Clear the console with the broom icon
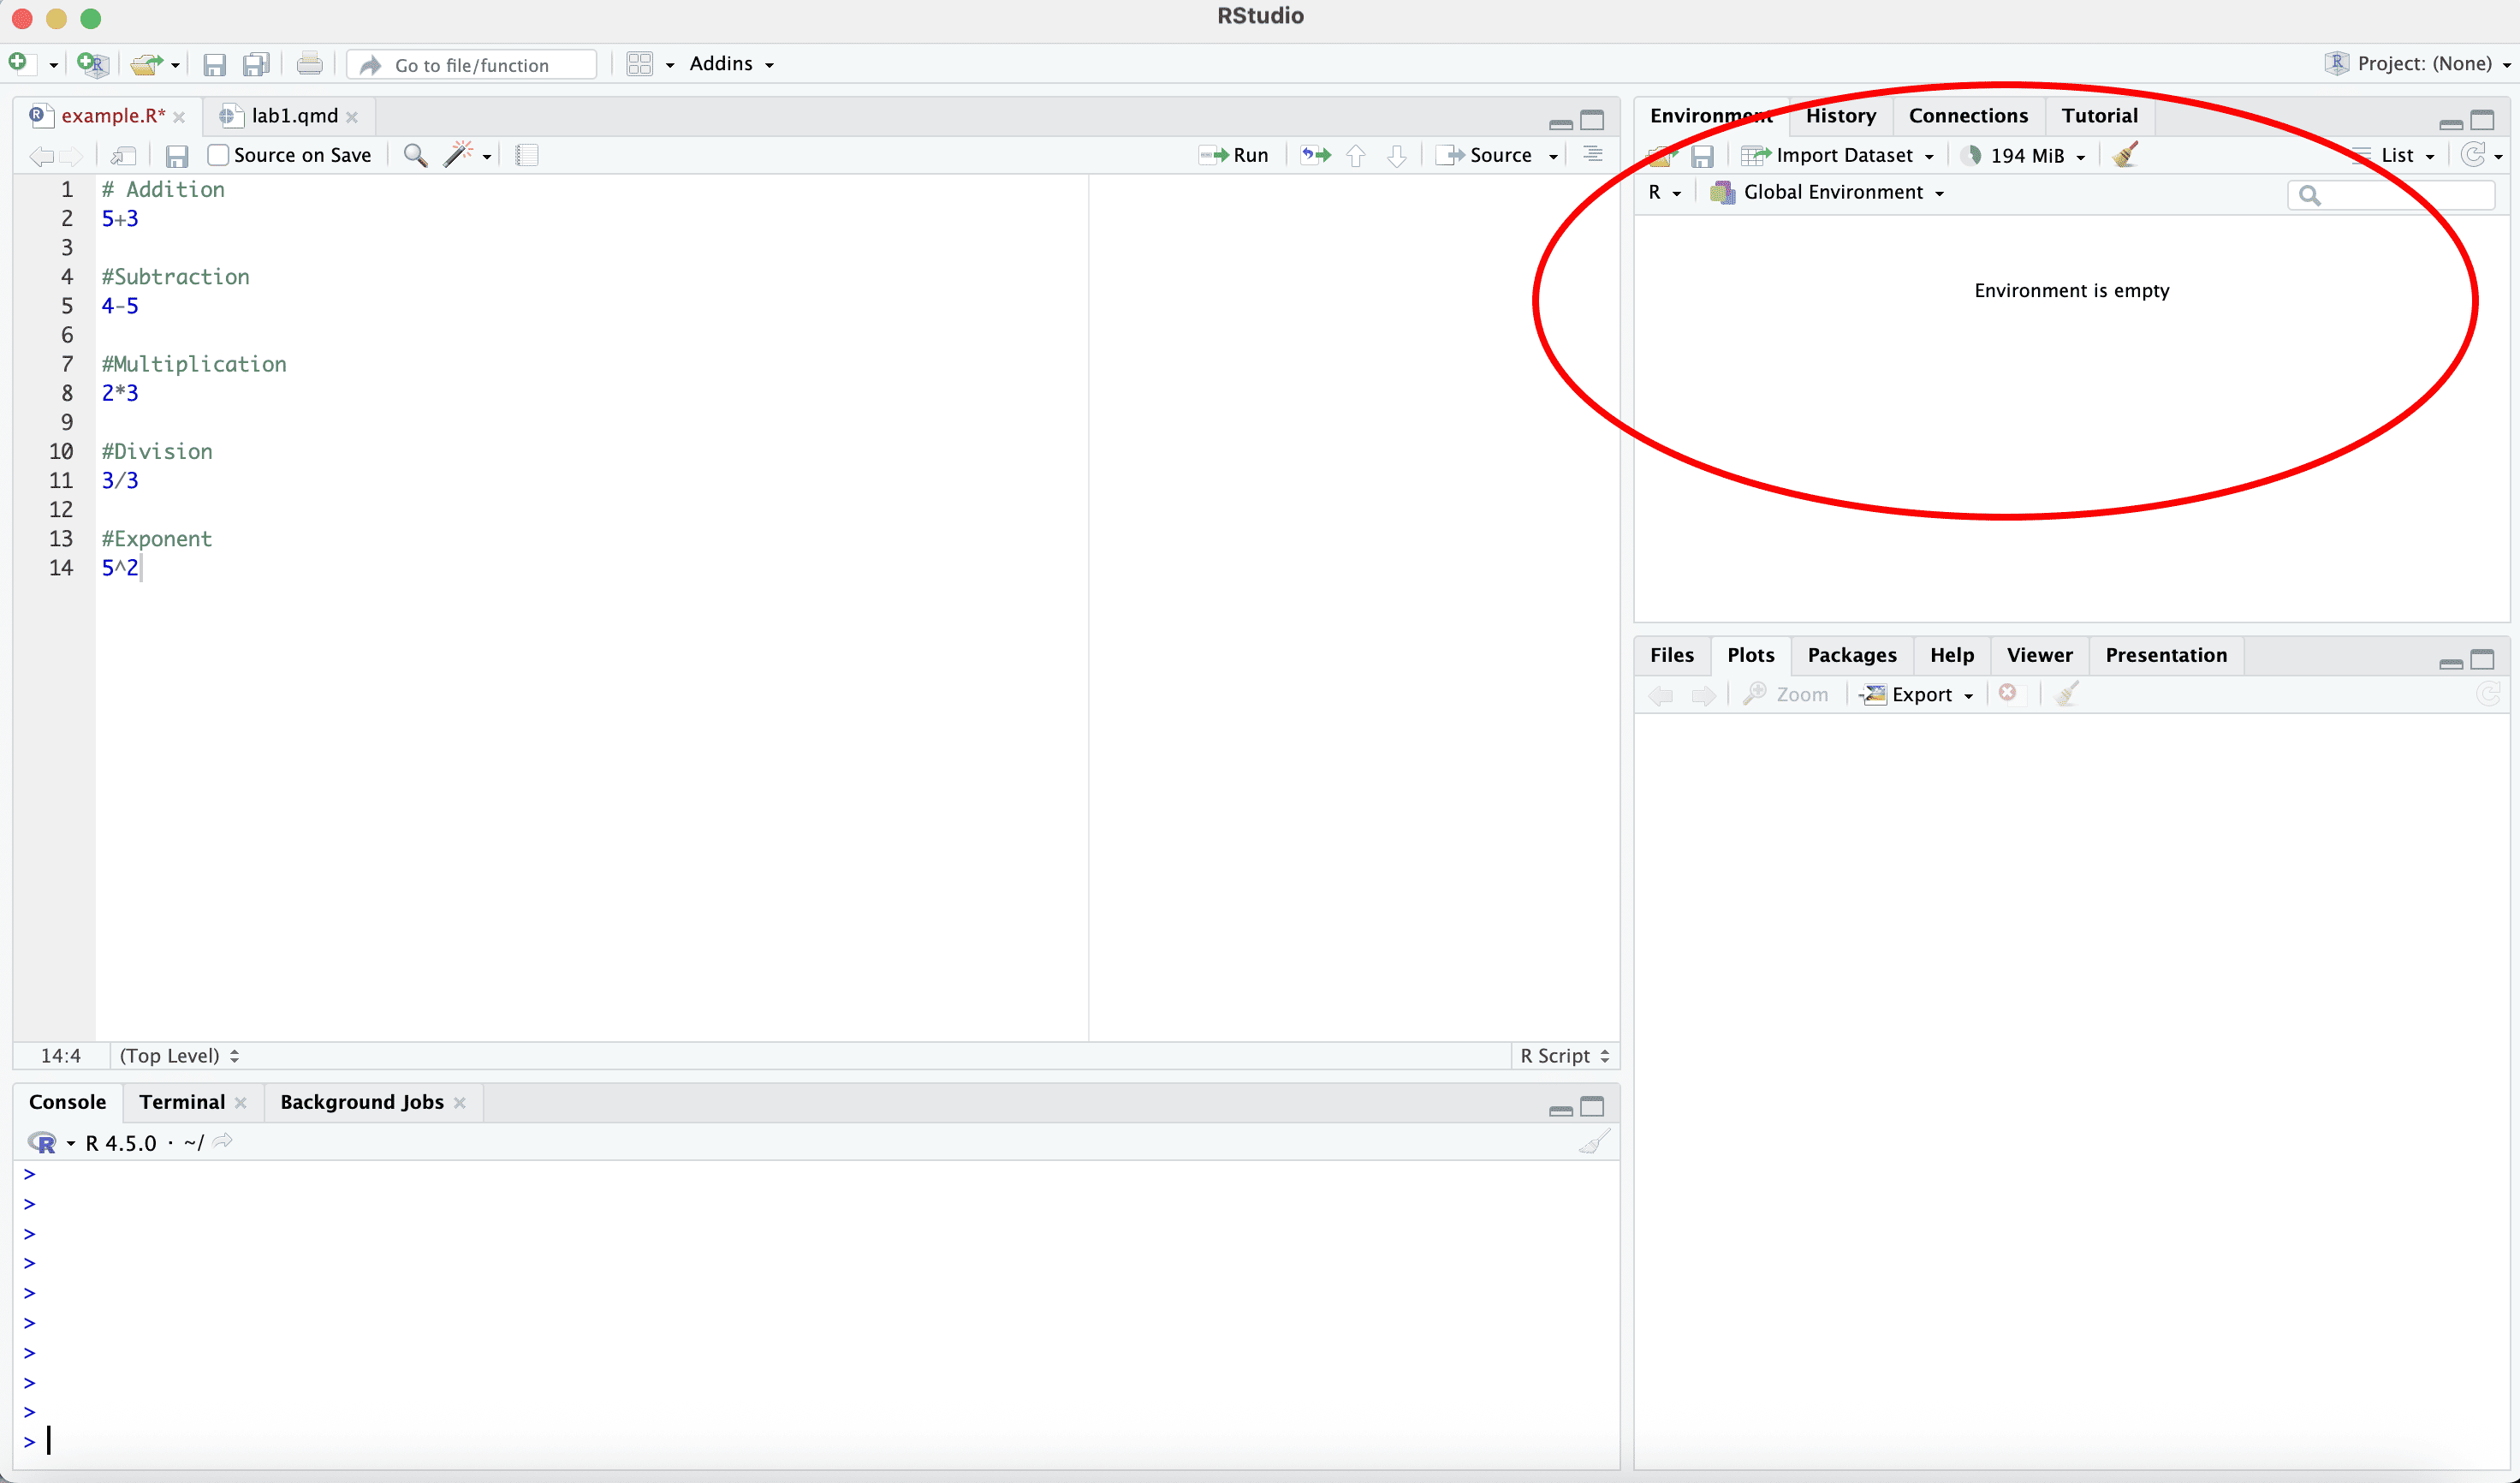Screen dimensions: 2520x1483 click(x=1593, y=1142)
